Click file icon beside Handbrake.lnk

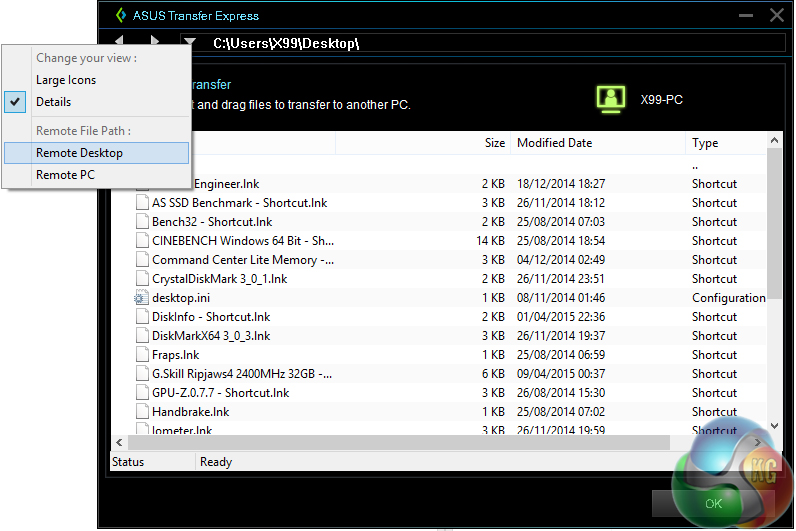click(142, 412)
